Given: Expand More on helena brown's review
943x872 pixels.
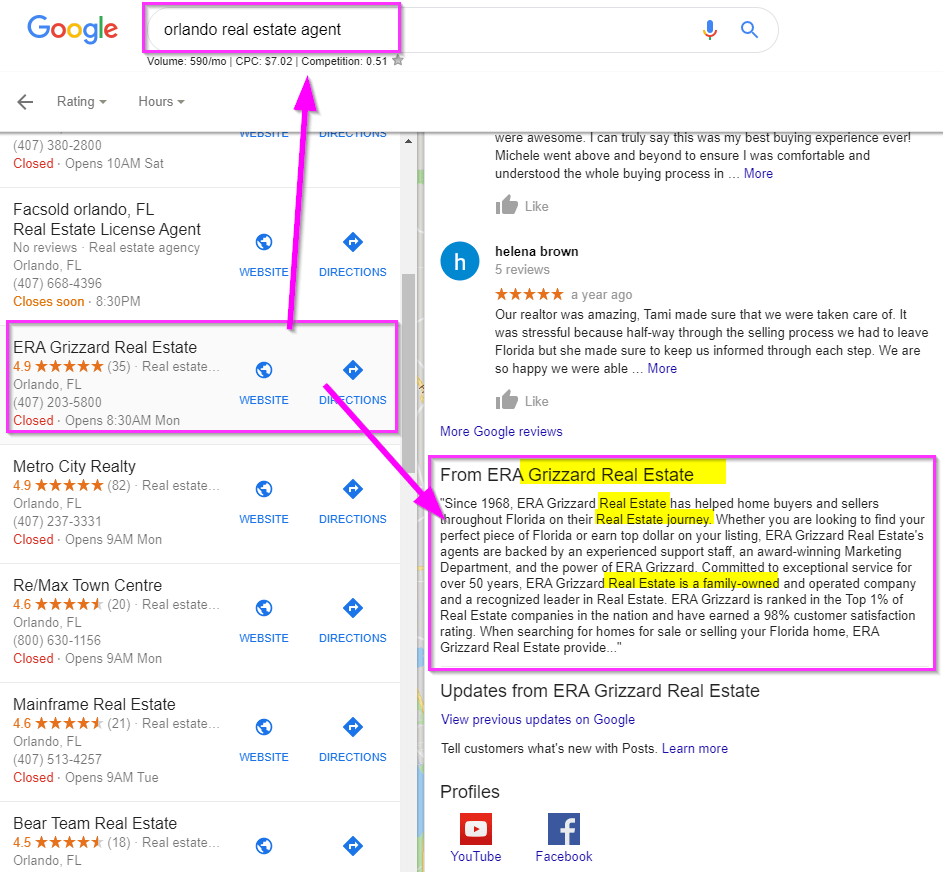Looking at the screenshot, I should [662, 369].
